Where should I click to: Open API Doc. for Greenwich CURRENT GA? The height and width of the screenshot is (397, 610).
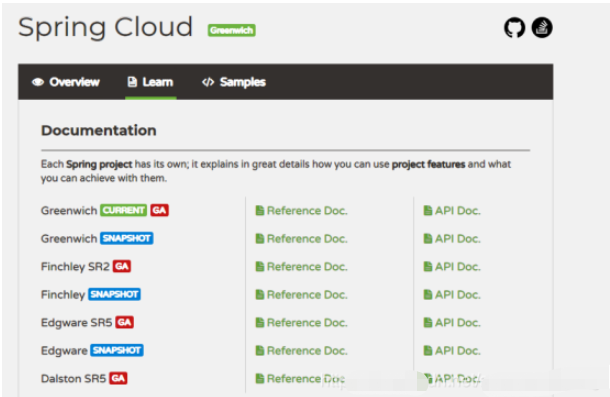(452, 211)
